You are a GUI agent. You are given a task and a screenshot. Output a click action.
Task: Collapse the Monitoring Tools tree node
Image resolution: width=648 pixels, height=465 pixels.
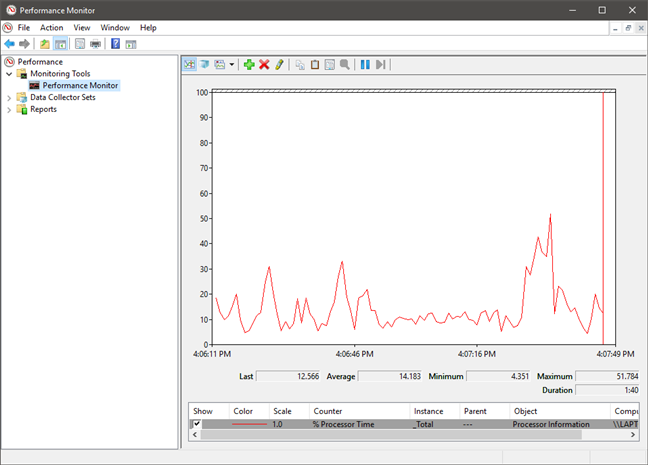click(x=10, y=74)
